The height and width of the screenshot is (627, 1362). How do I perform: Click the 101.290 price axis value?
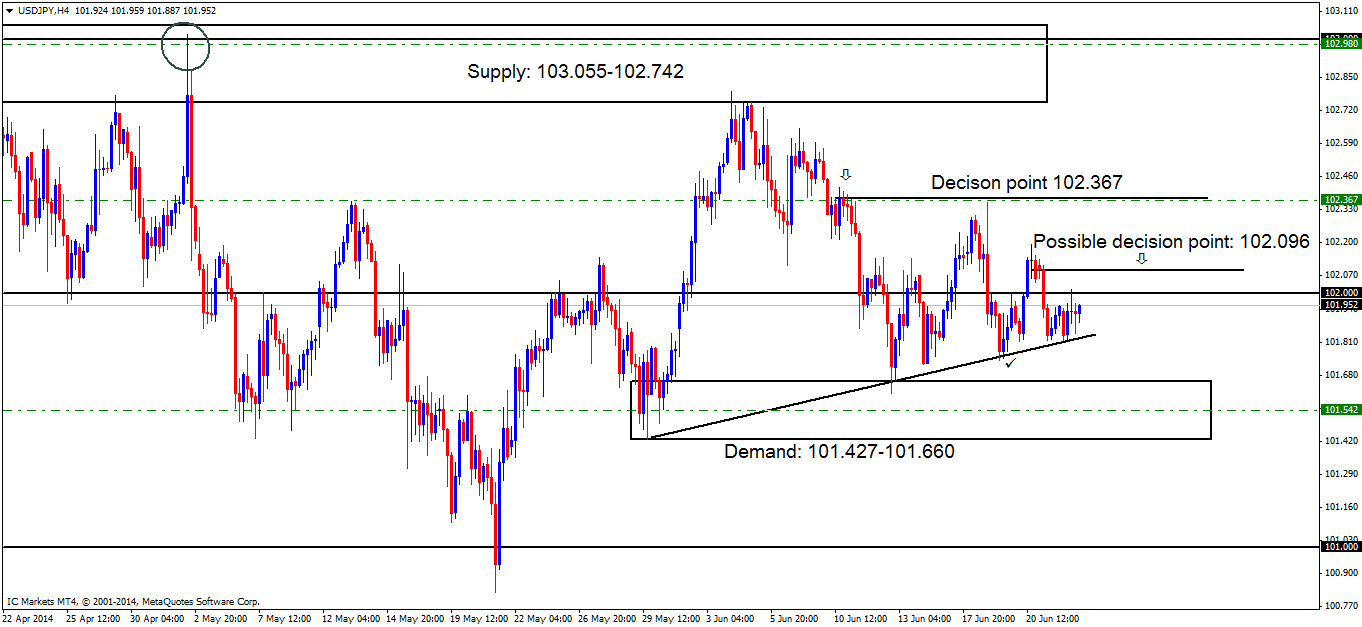pos(1341,473)
